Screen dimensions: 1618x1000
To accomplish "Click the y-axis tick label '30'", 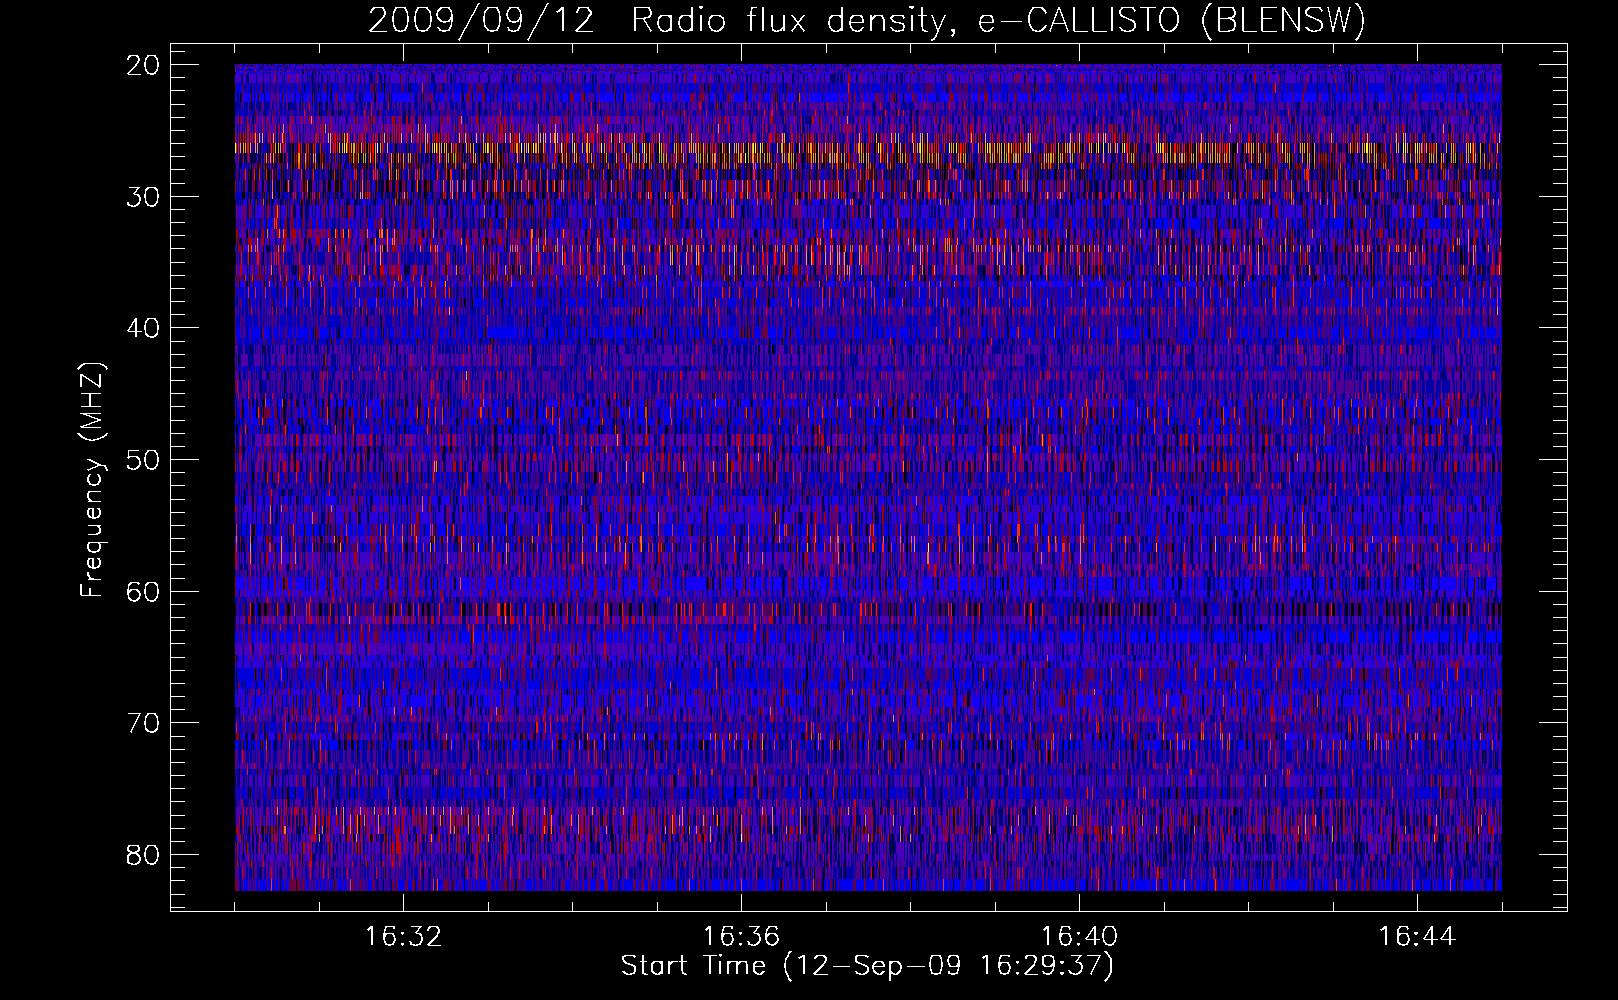I will tap(144, 197).
